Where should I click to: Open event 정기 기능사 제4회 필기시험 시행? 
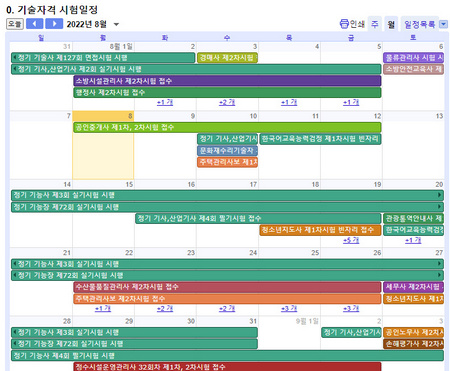point(227,355)
